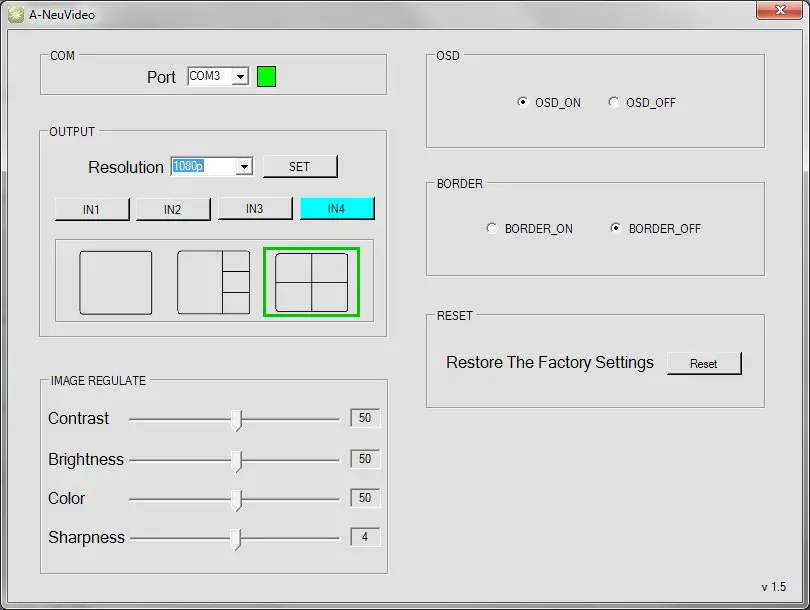810x610 pixels.
Task: Click the green COM port status indicator
Action: [266, 76]
